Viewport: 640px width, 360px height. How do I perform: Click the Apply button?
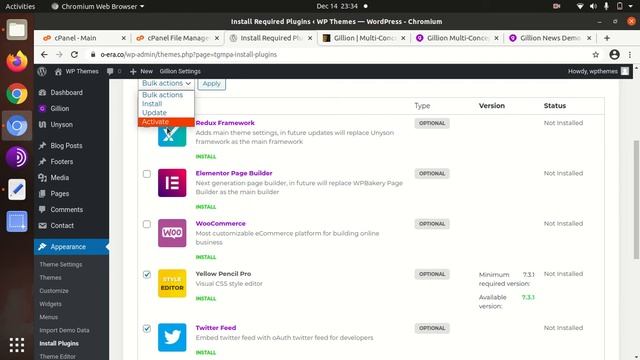point(211,84)
